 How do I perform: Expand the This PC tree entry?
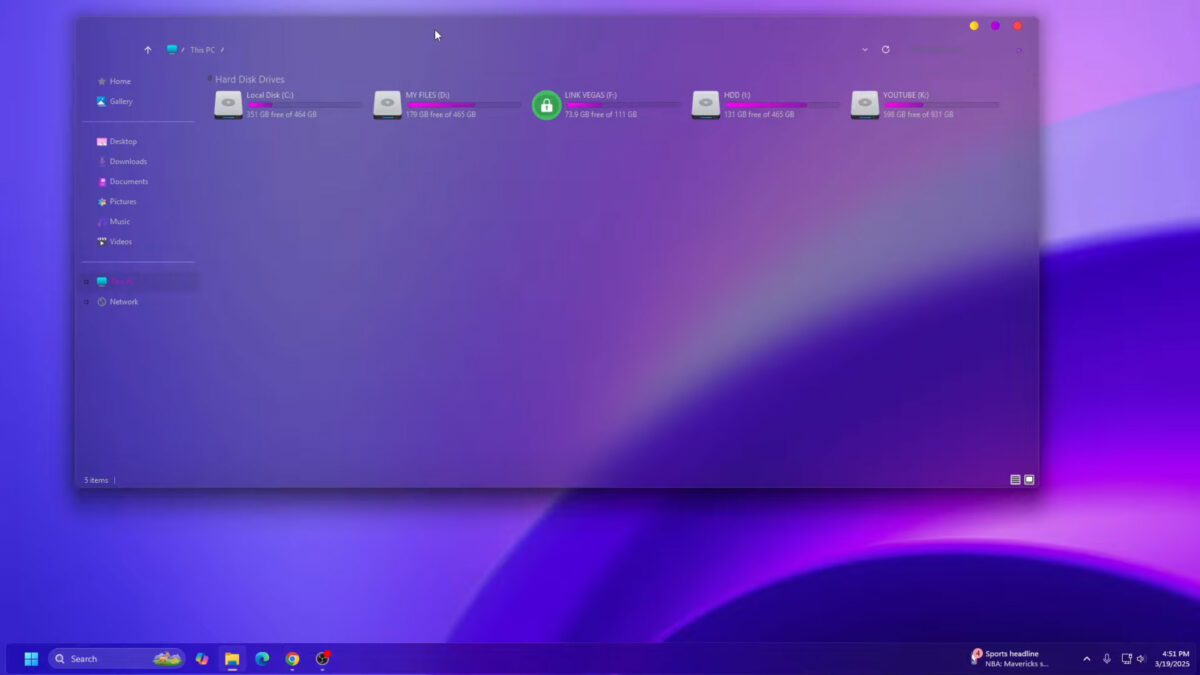tap(86, 281)
